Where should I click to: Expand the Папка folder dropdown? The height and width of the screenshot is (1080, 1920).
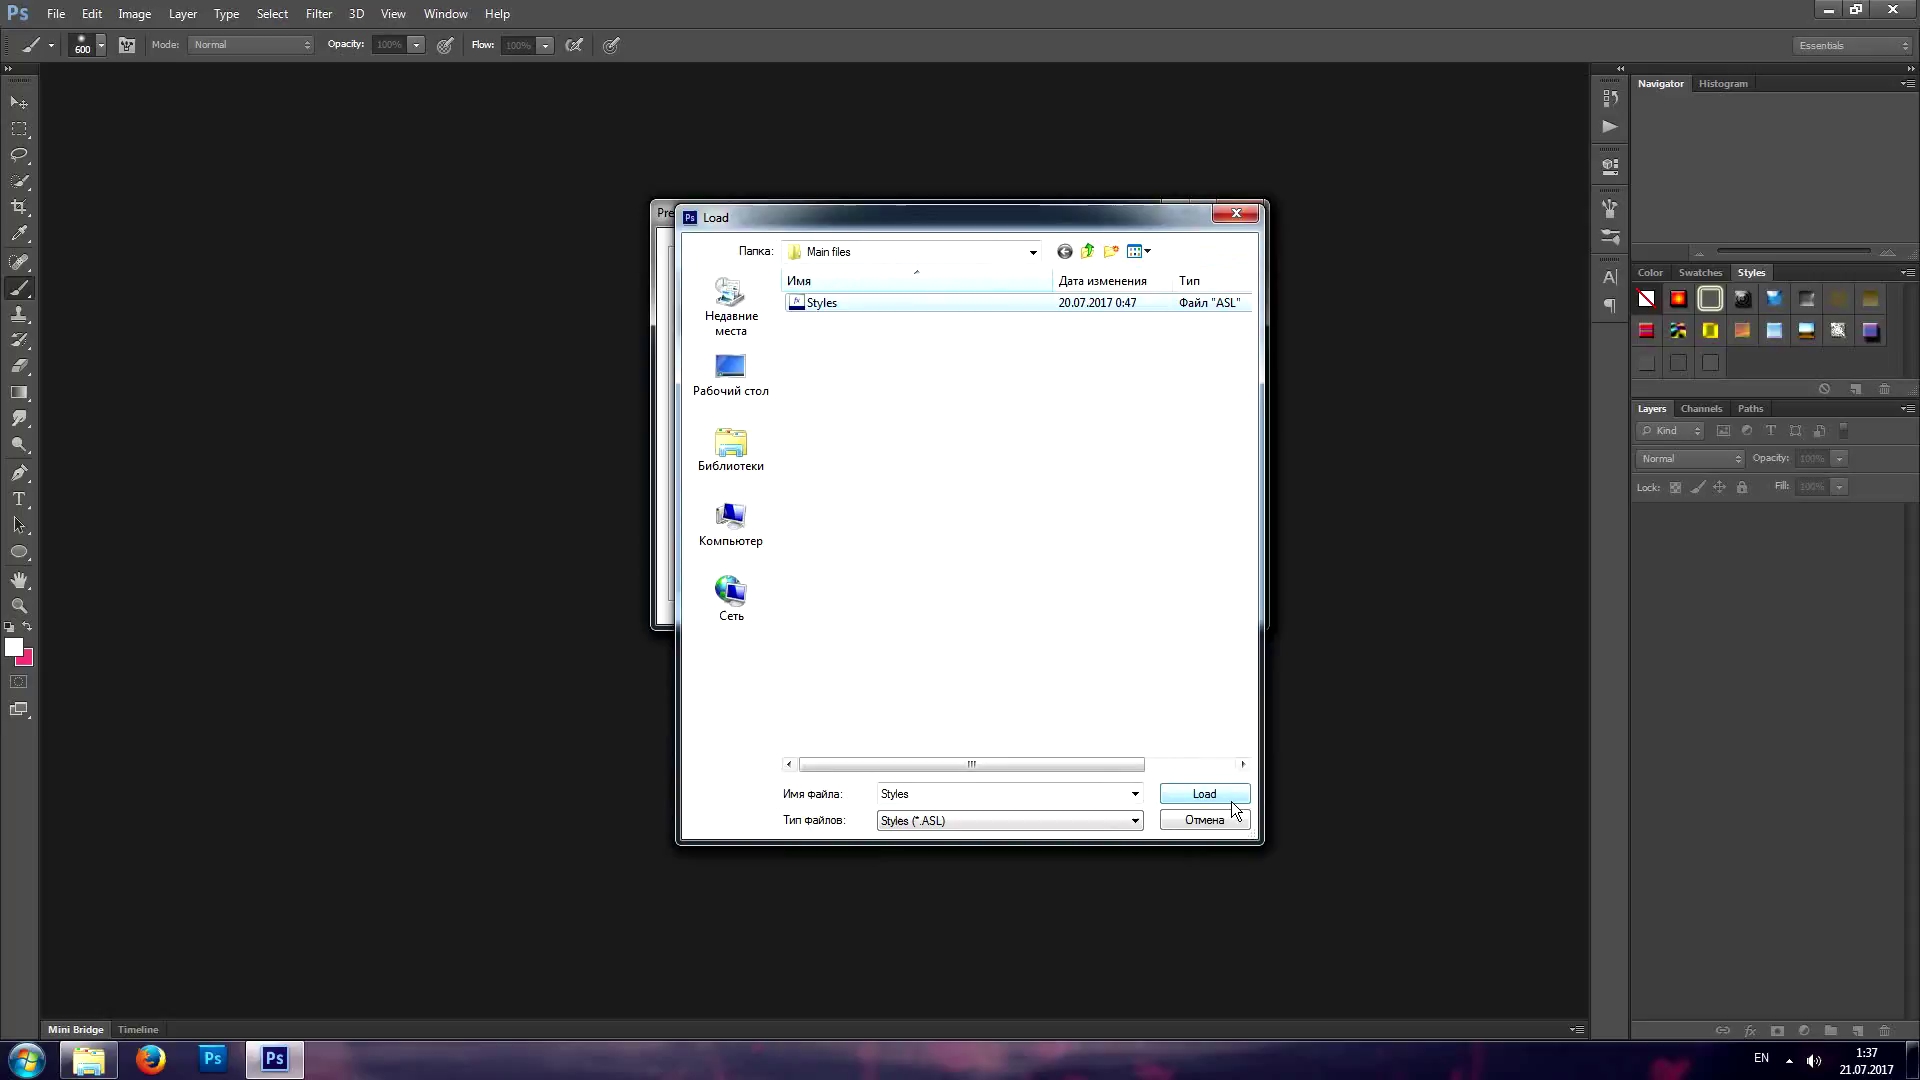click(1033, 252)
